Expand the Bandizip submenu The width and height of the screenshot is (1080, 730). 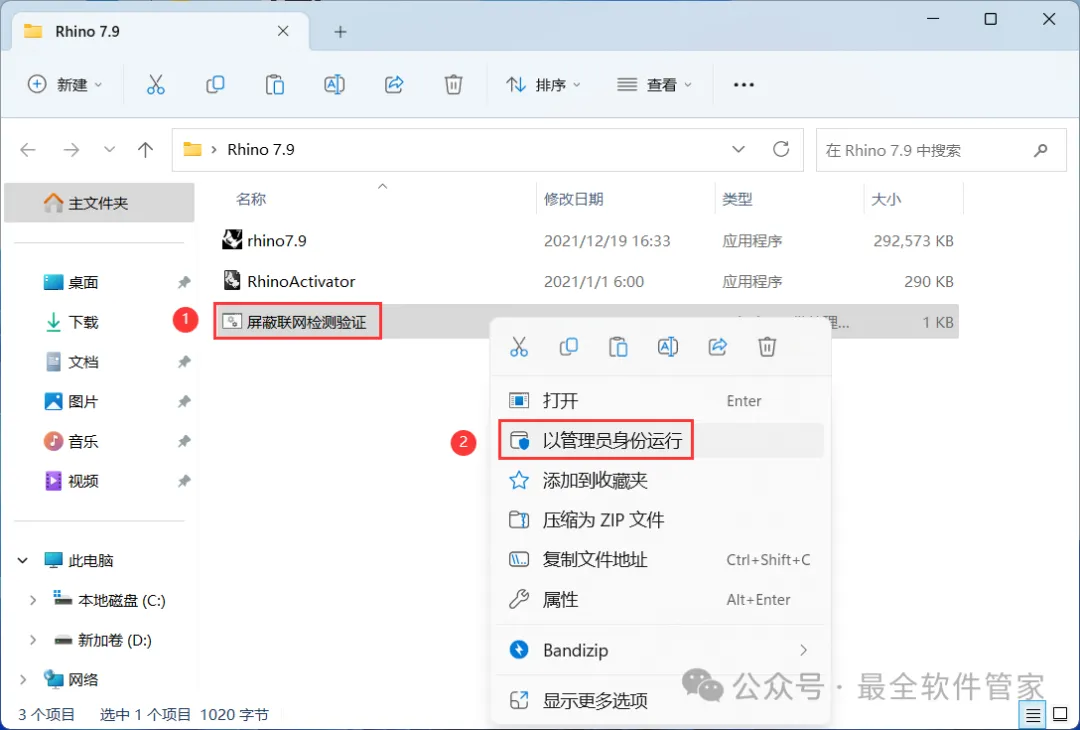(803, 650)
